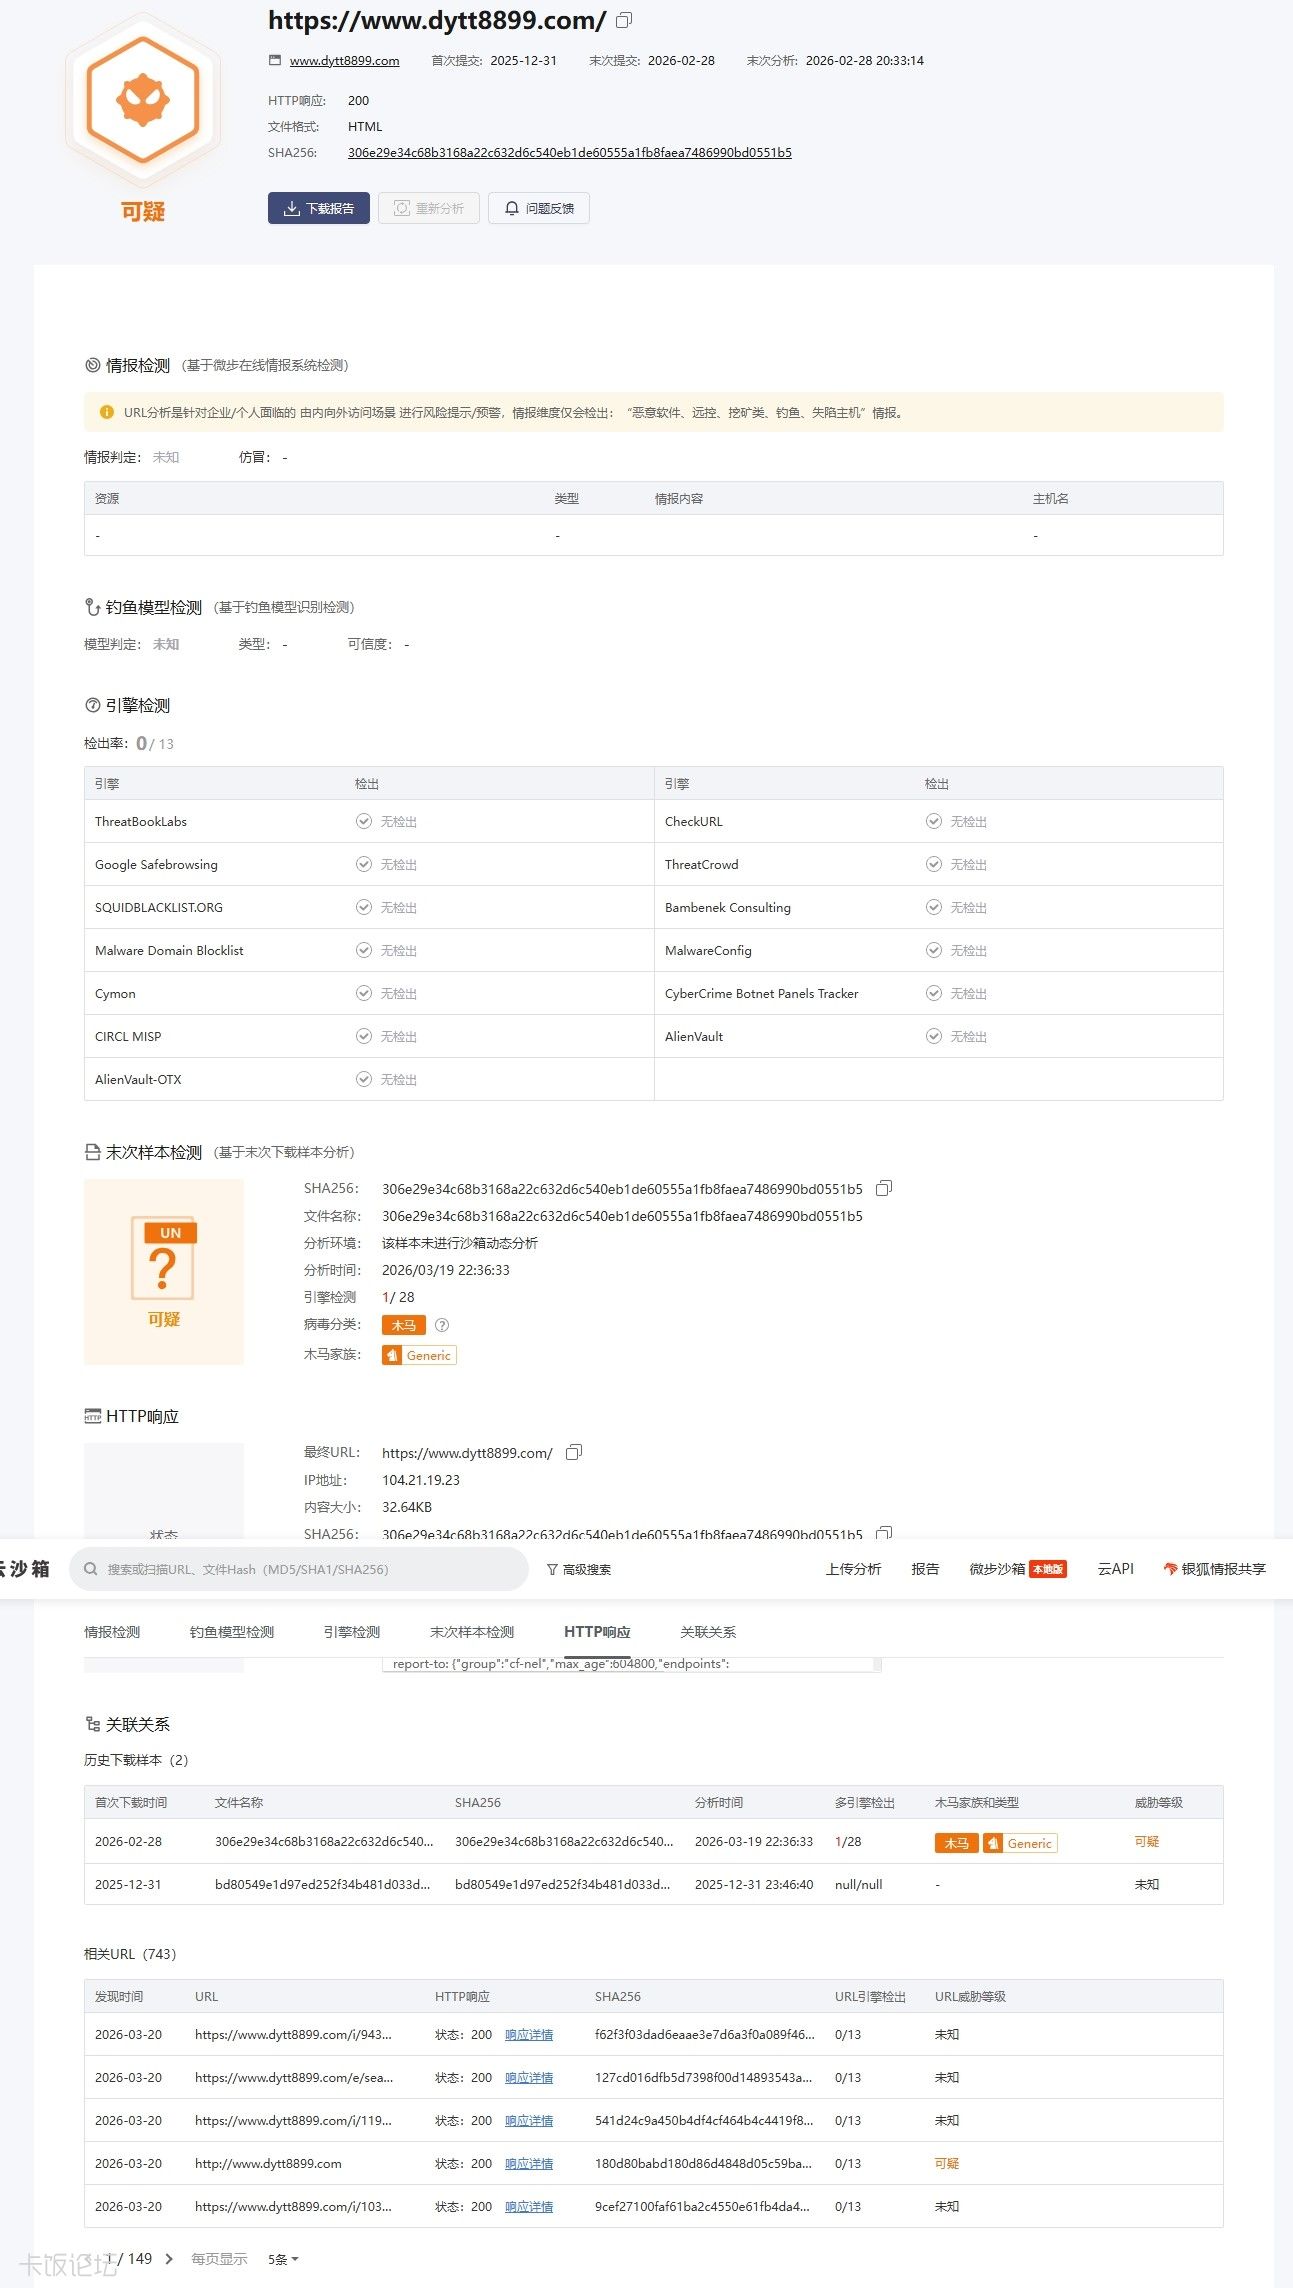Switch to HTTP响应 tab
This screenshot has height=2288, width=1293.
tap(597, 1632)
